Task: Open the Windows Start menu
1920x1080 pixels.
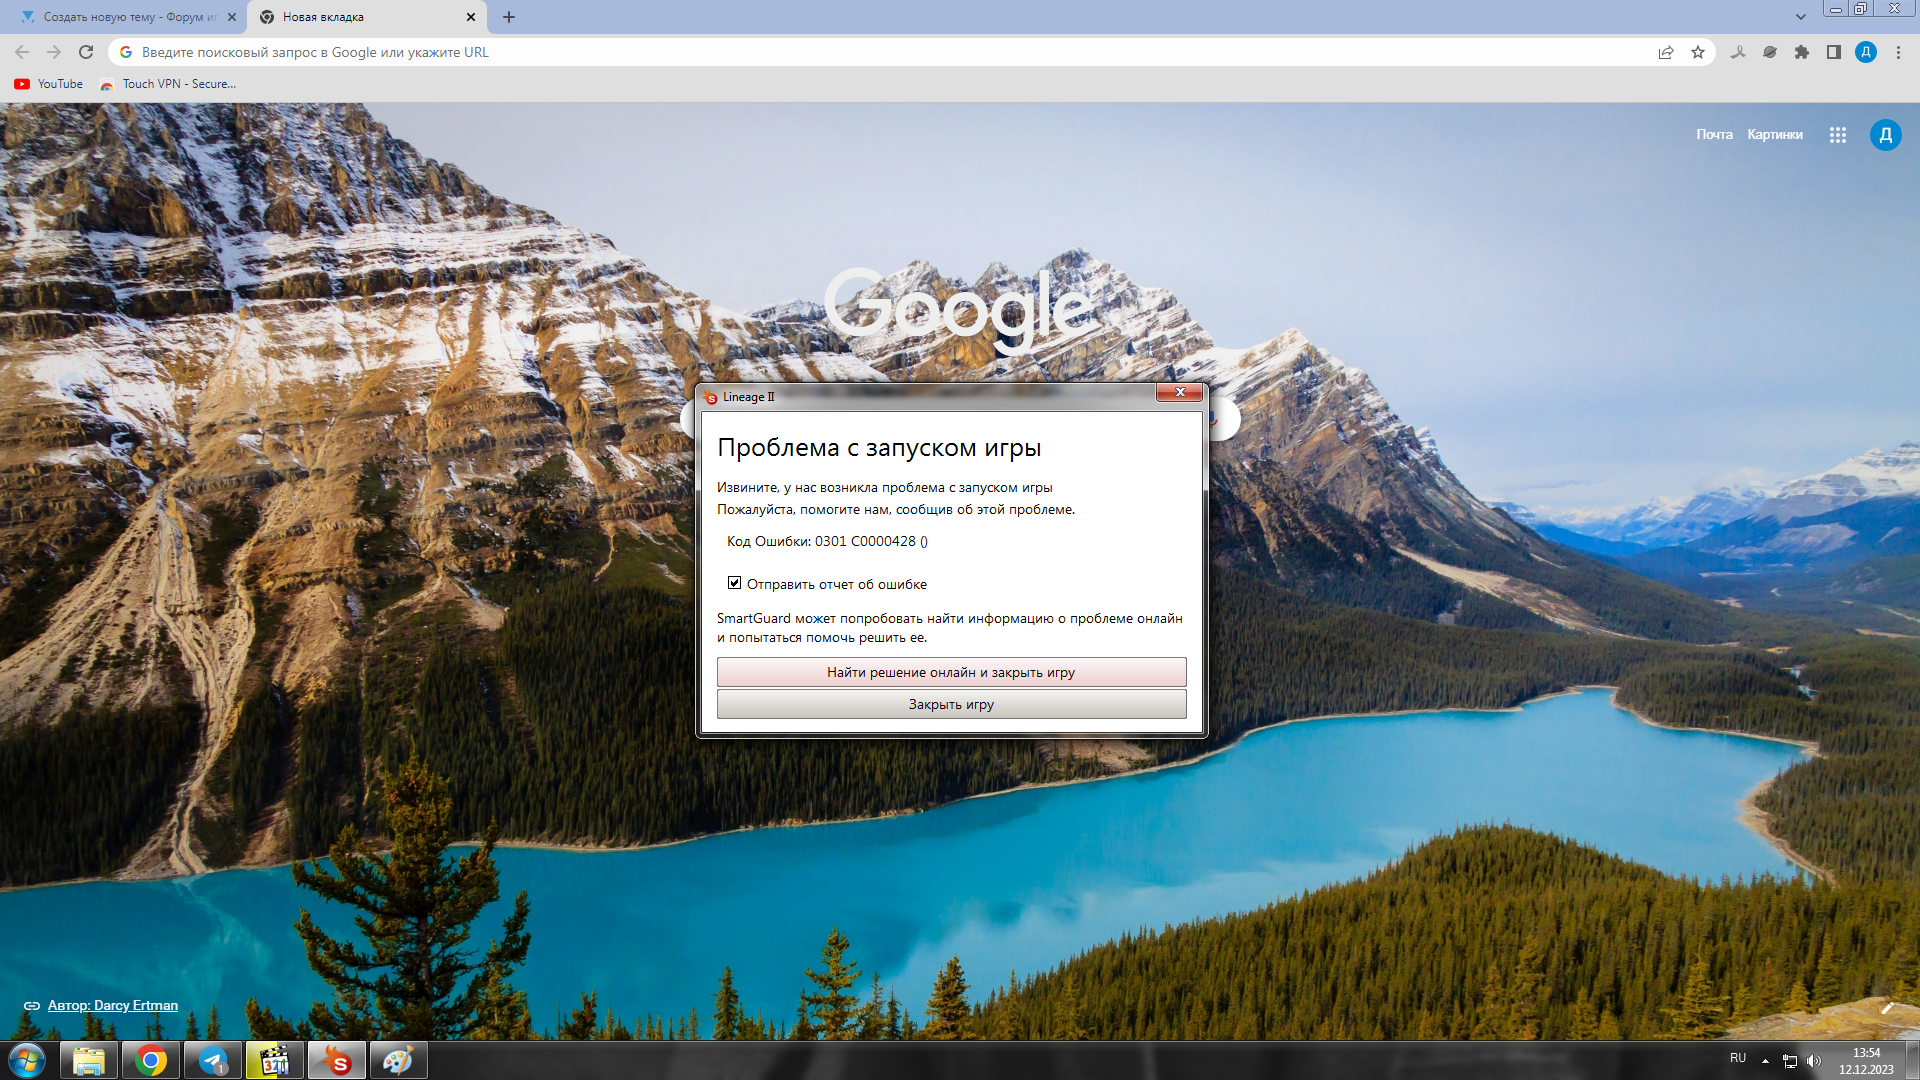Action: [x=27, y=1060]
